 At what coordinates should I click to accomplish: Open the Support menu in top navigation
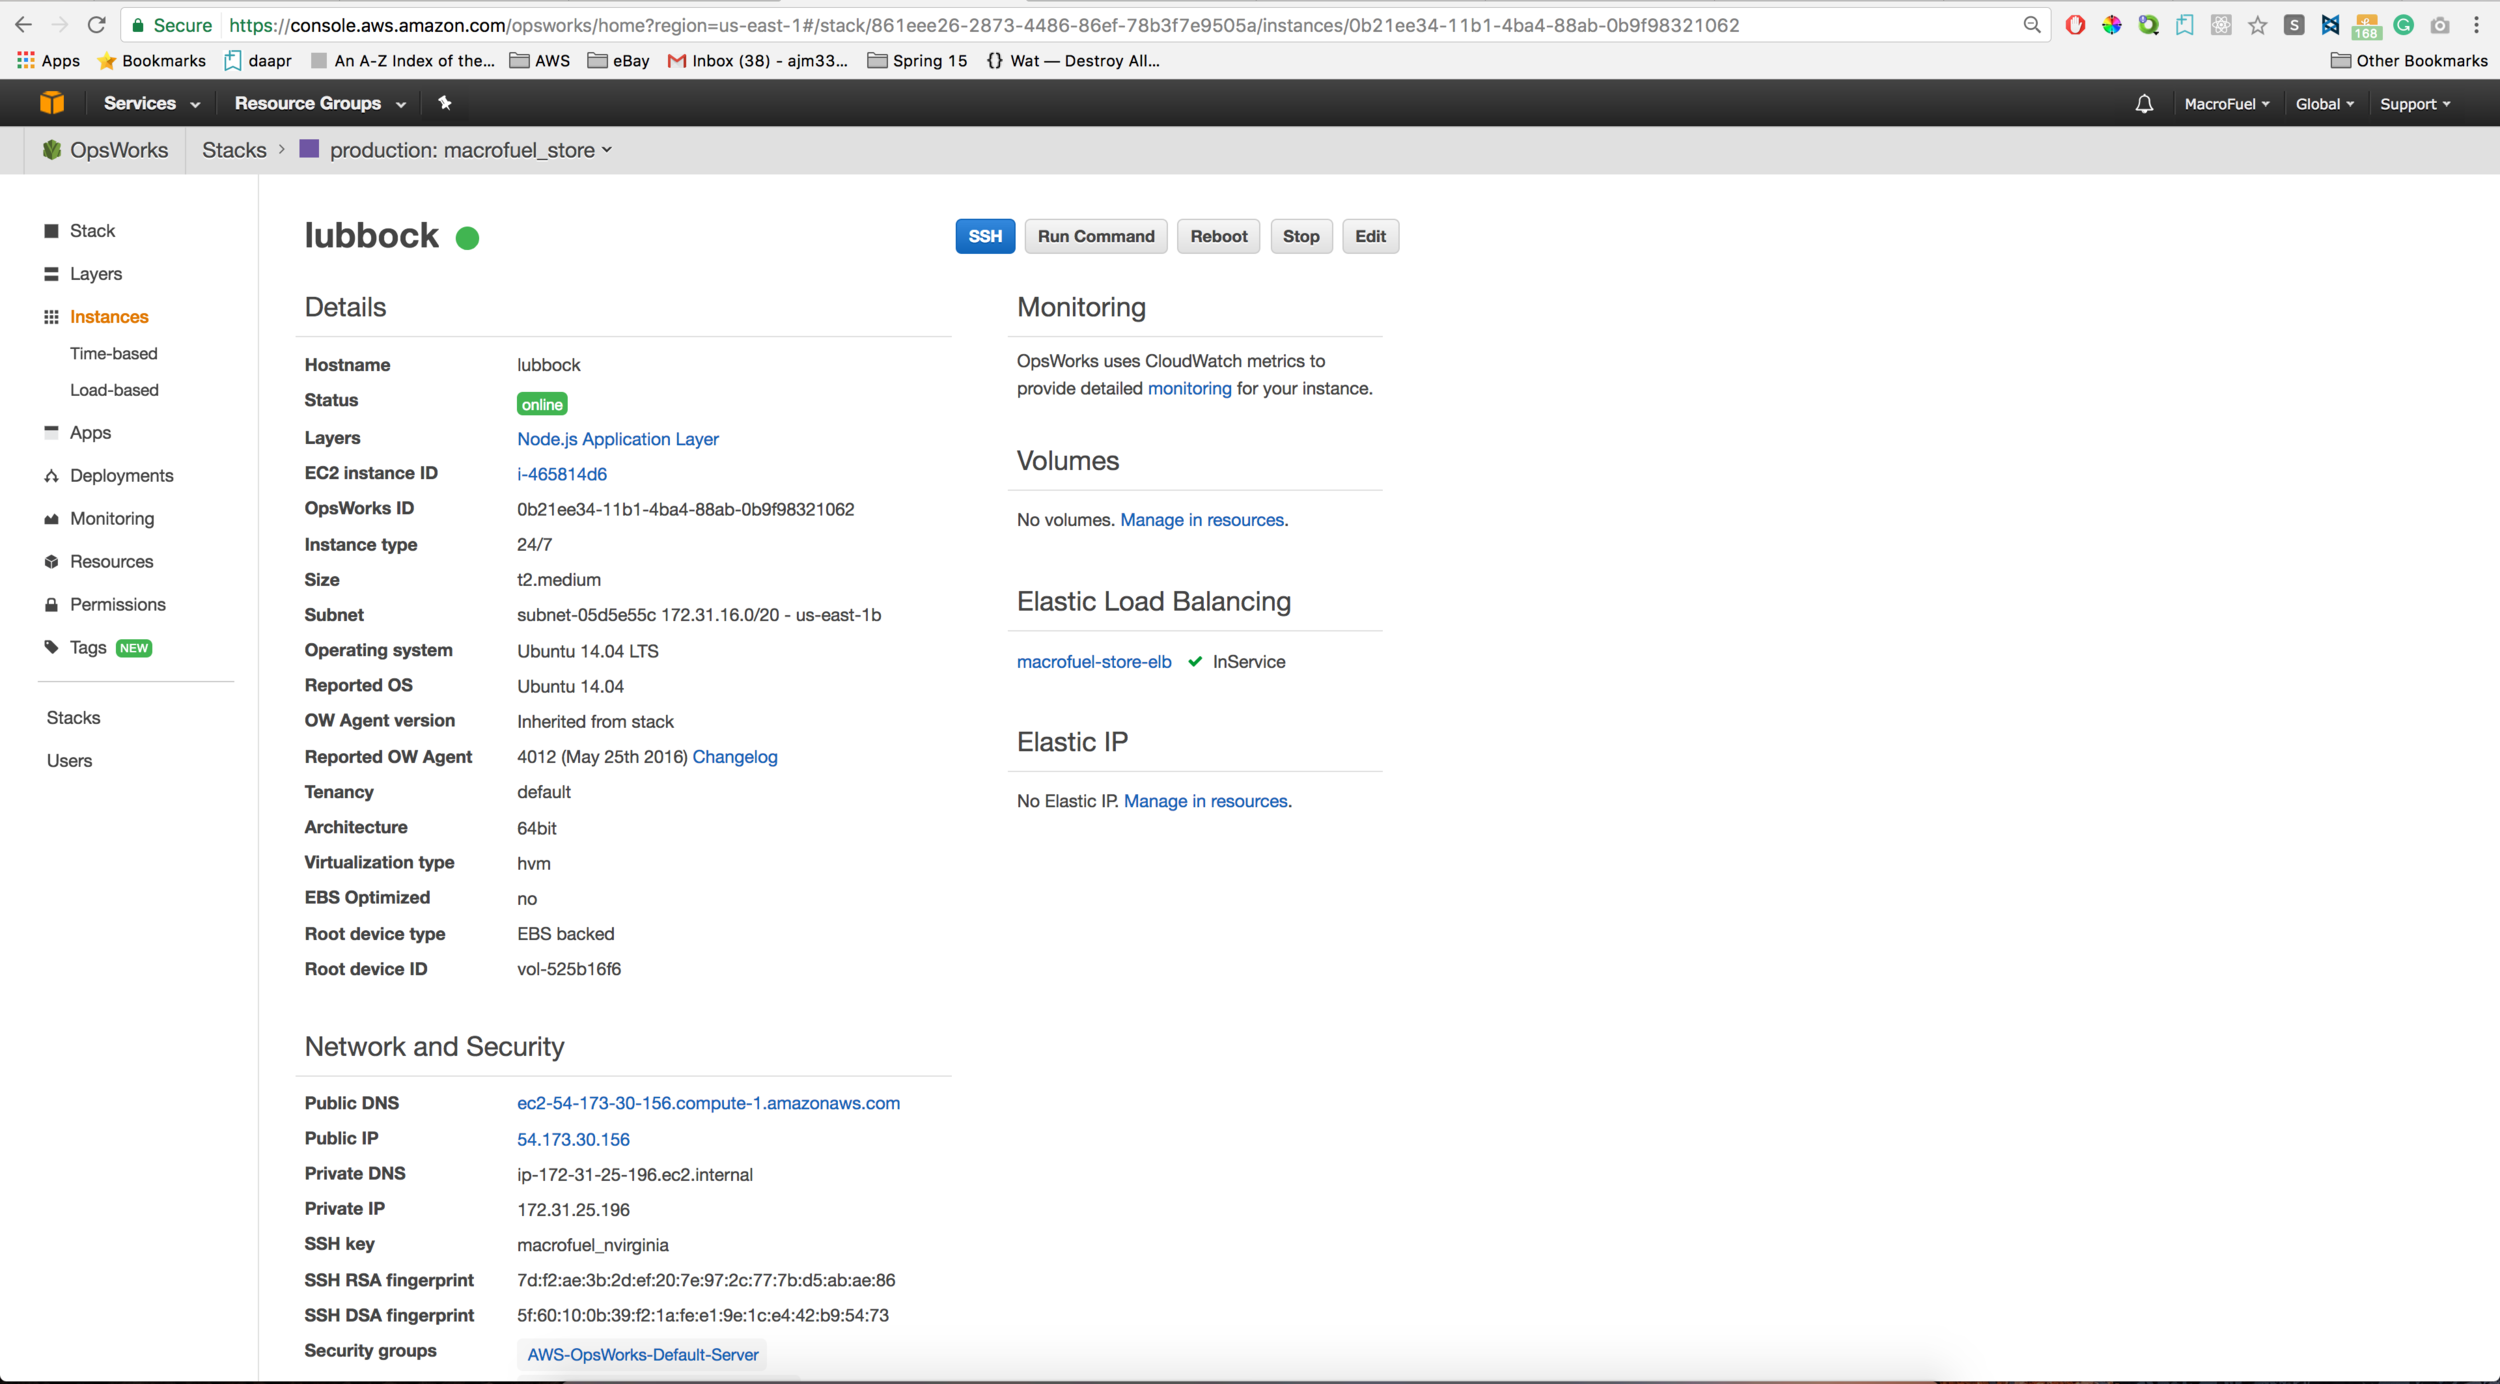tap(2416, 104)
